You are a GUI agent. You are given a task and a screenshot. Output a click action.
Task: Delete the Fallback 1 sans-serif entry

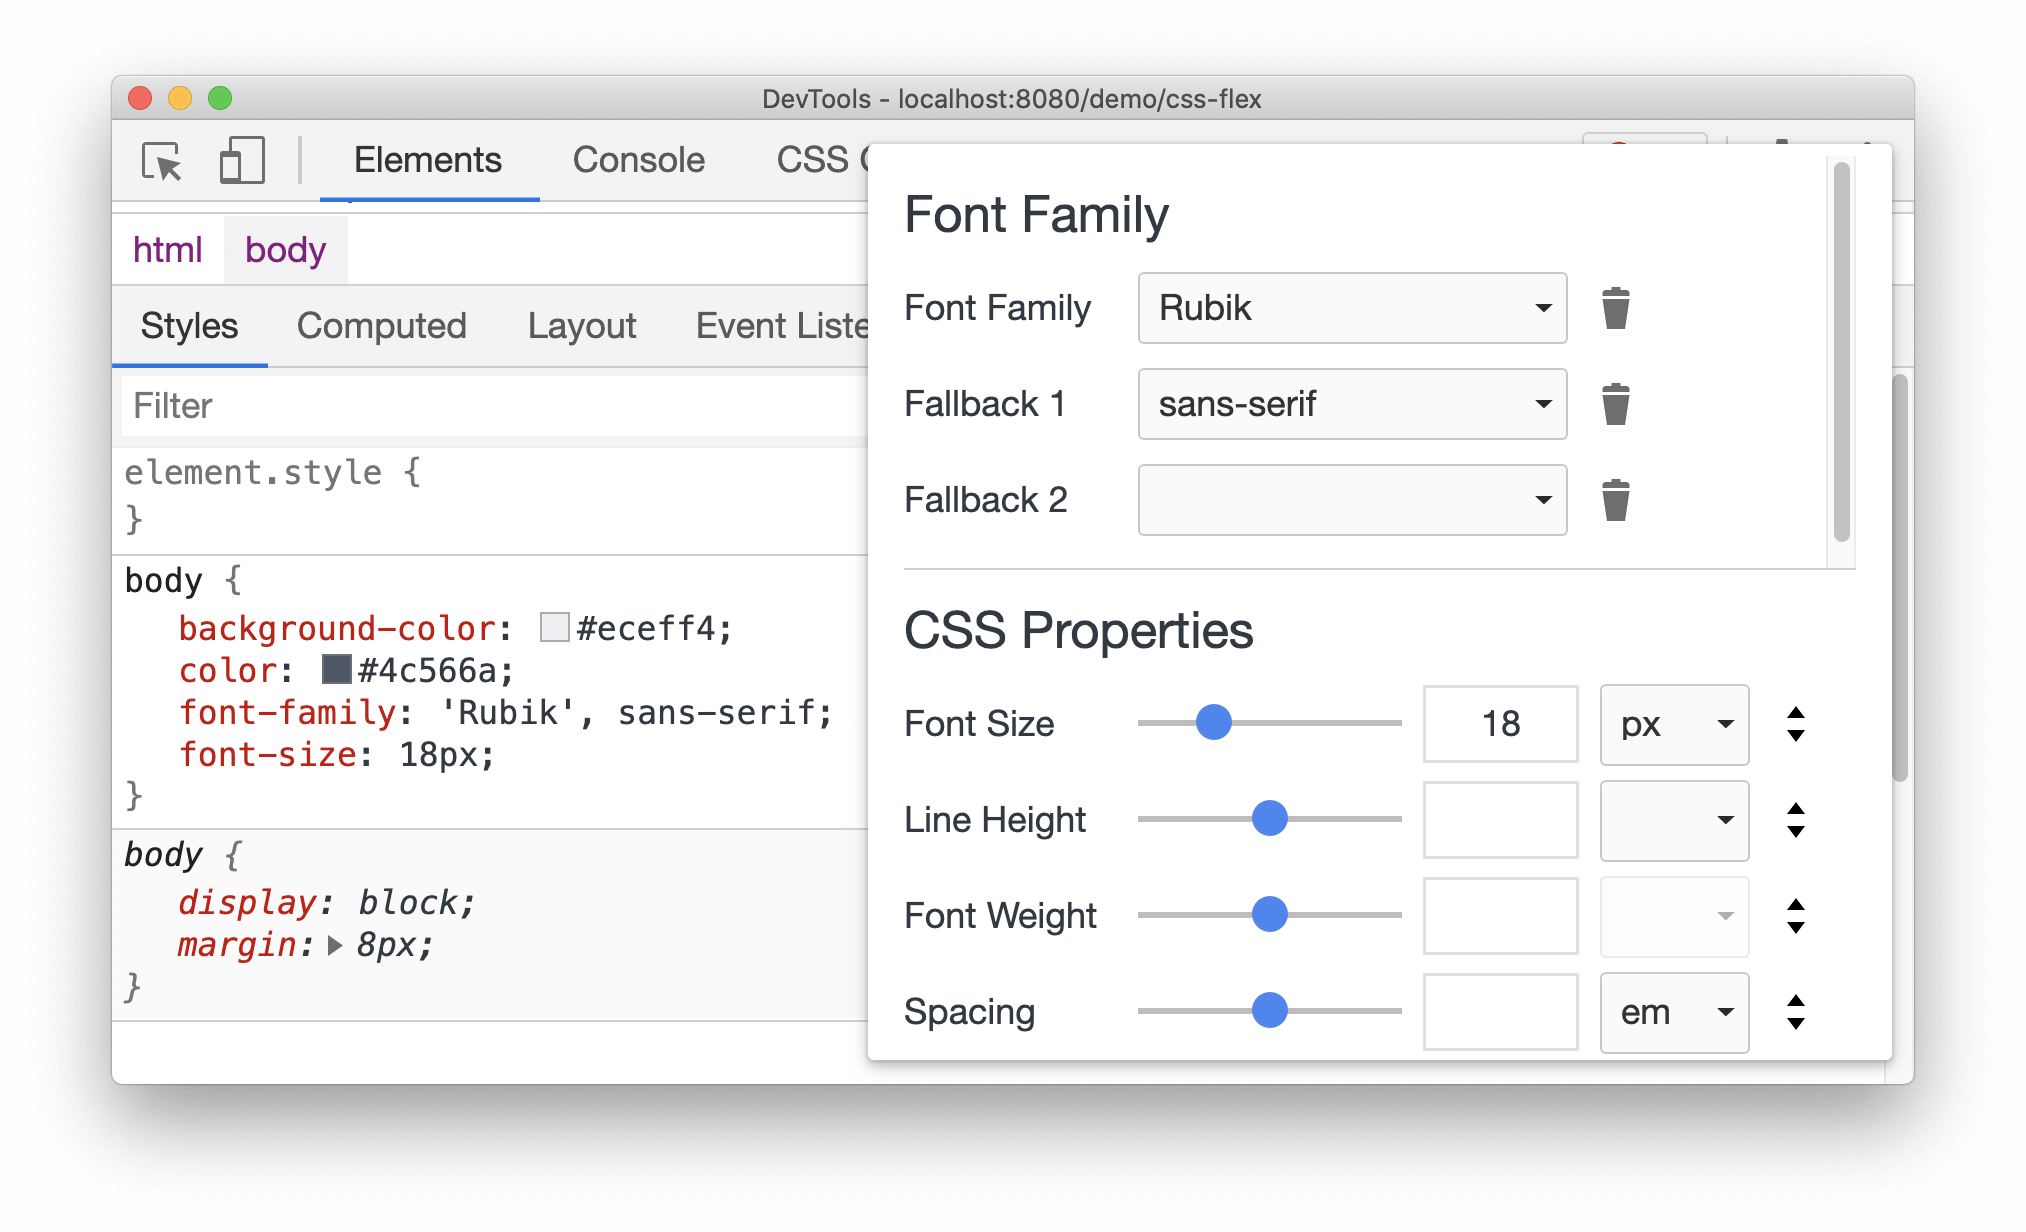(1616, 404)
